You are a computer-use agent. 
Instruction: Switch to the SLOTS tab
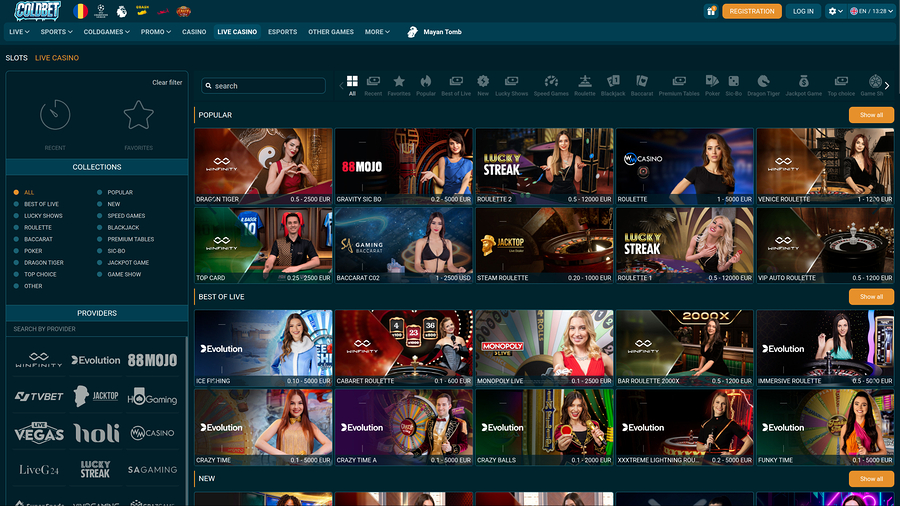pos(17,58)
